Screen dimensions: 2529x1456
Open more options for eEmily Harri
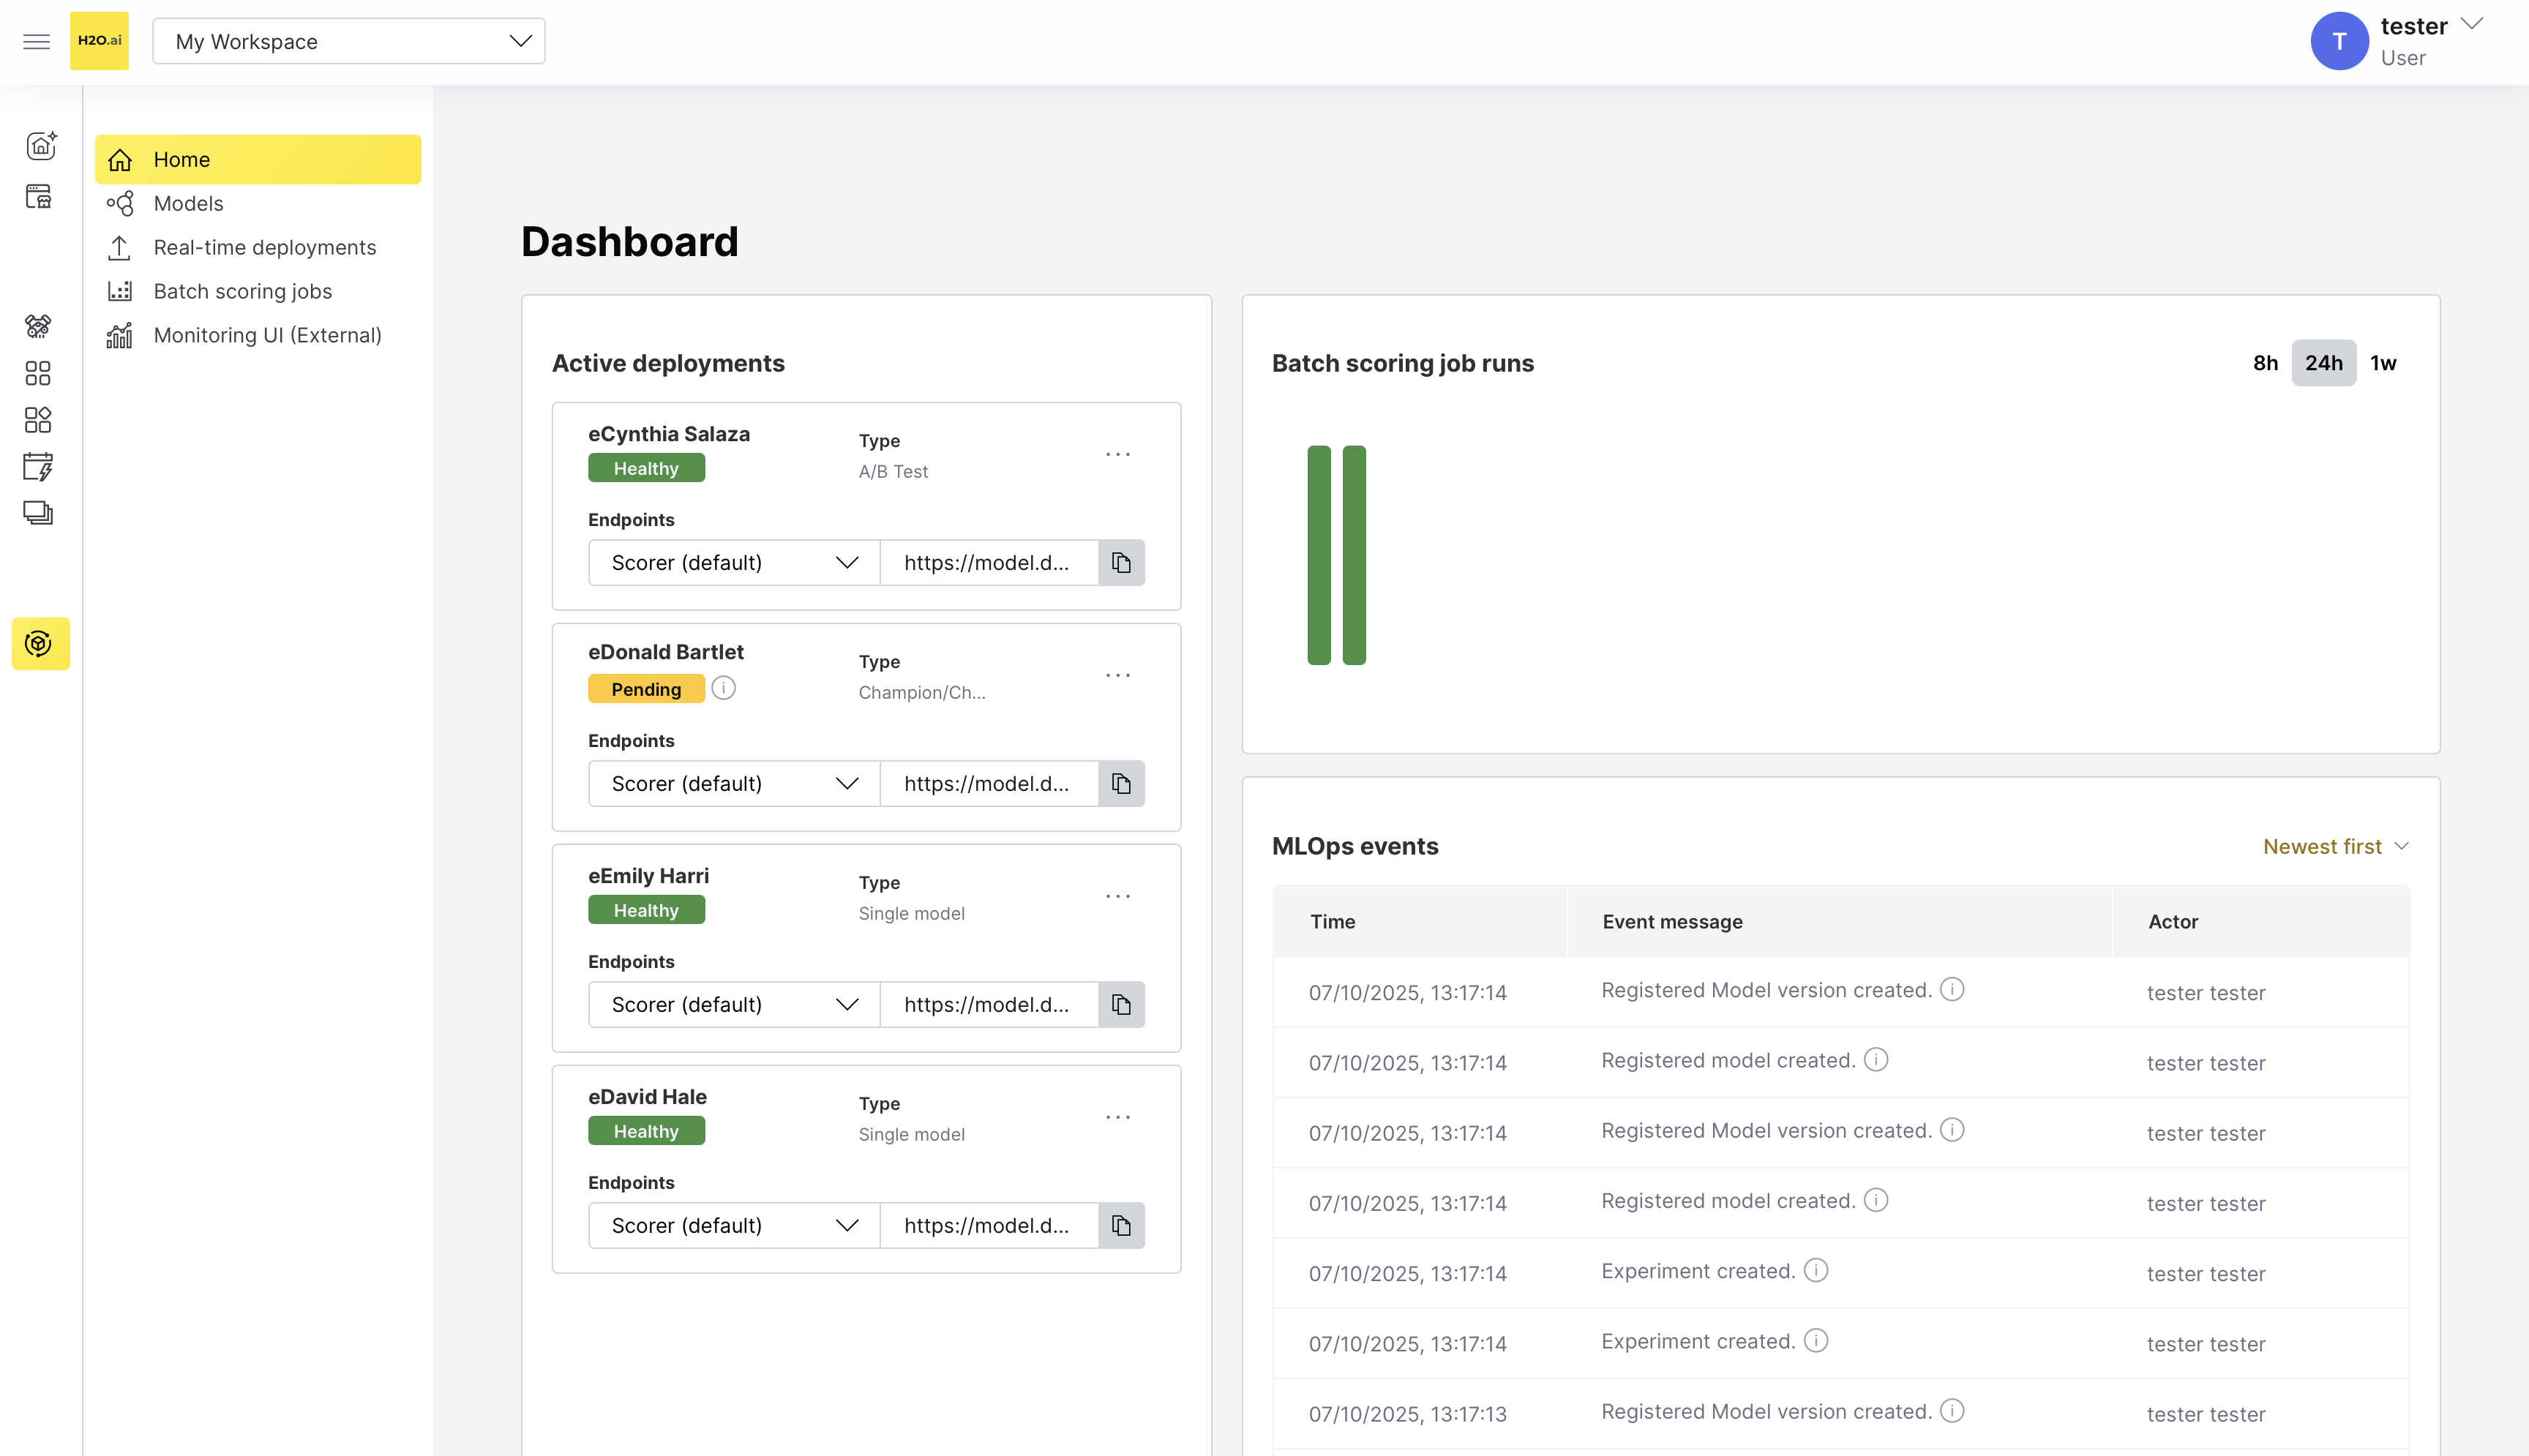point(1117,896)
